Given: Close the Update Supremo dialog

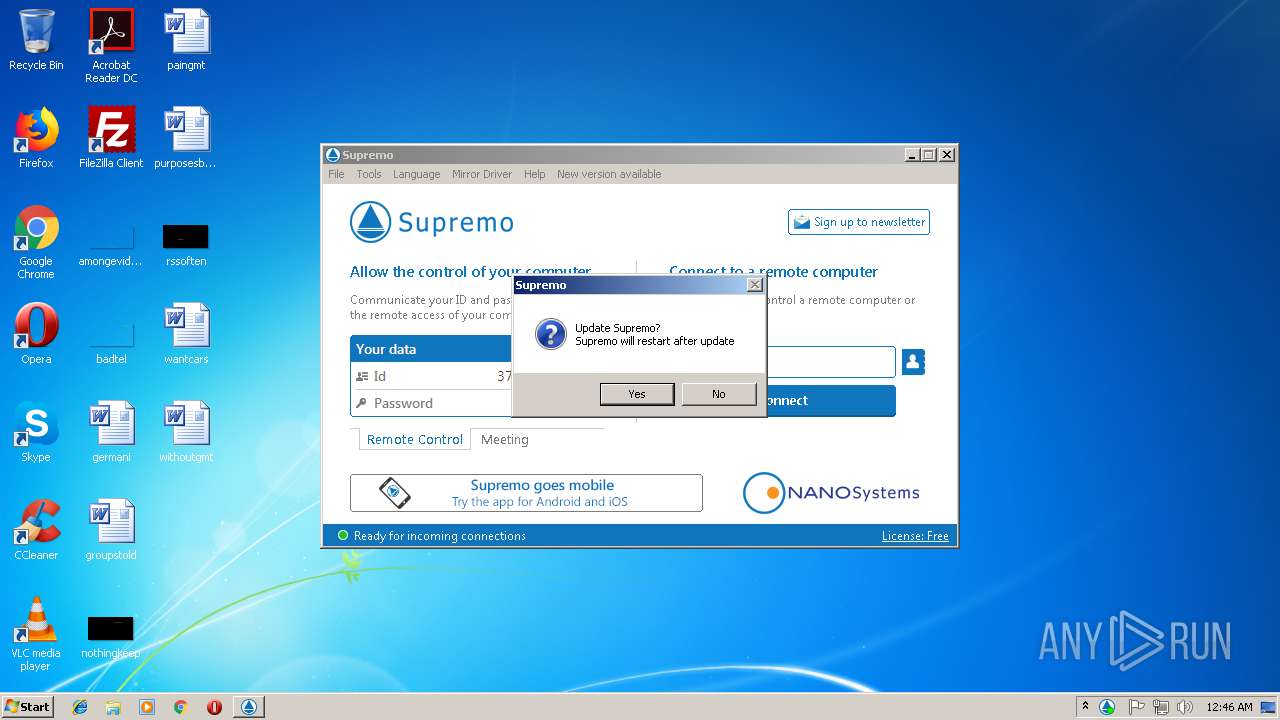Looking at the screenshot, I should (x=754, y=285).
